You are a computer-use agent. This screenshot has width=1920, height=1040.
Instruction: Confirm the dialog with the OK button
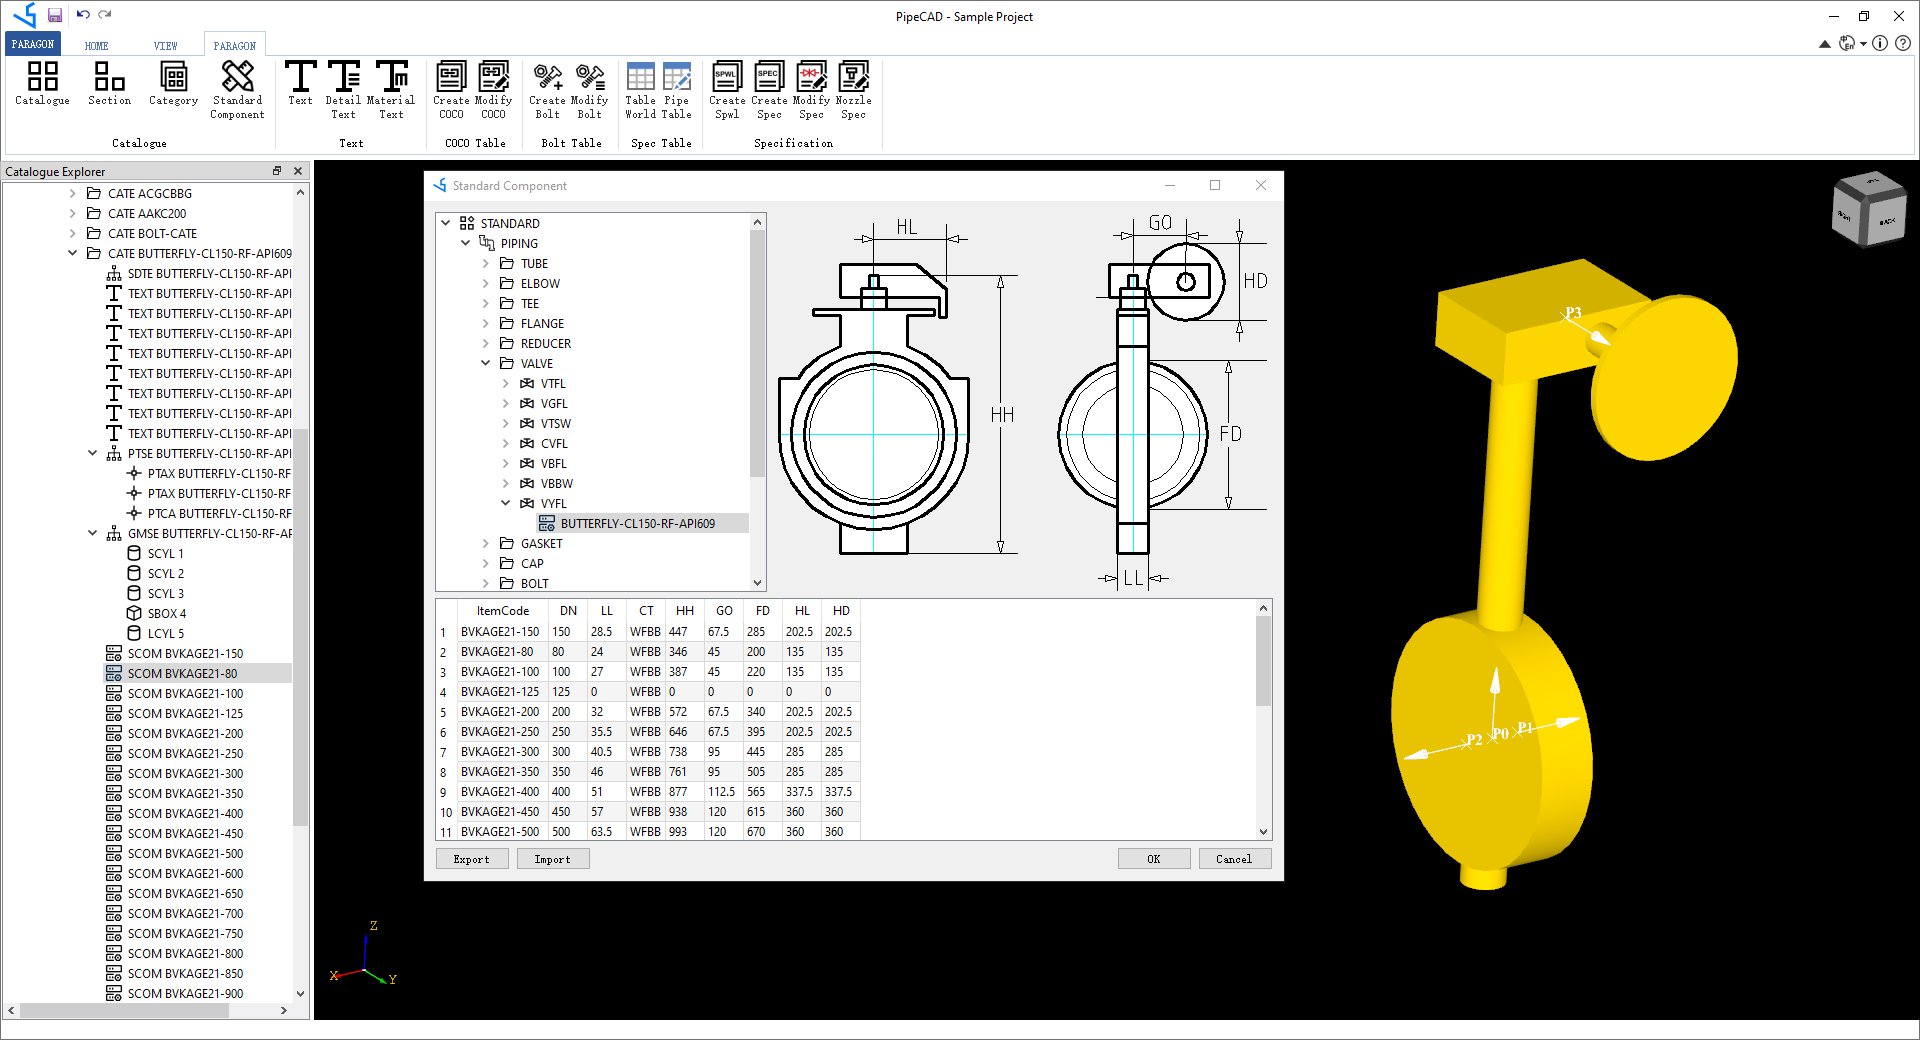click(x=1154, y=858)
